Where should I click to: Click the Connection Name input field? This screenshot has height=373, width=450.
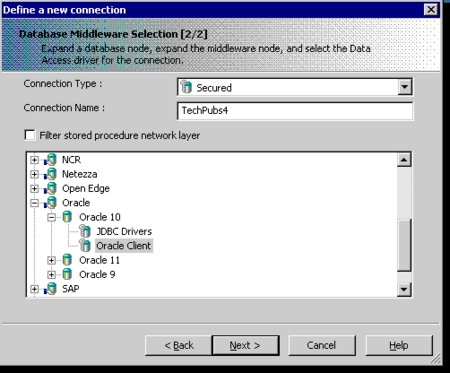pyautogui.click(x=295, y=111)
